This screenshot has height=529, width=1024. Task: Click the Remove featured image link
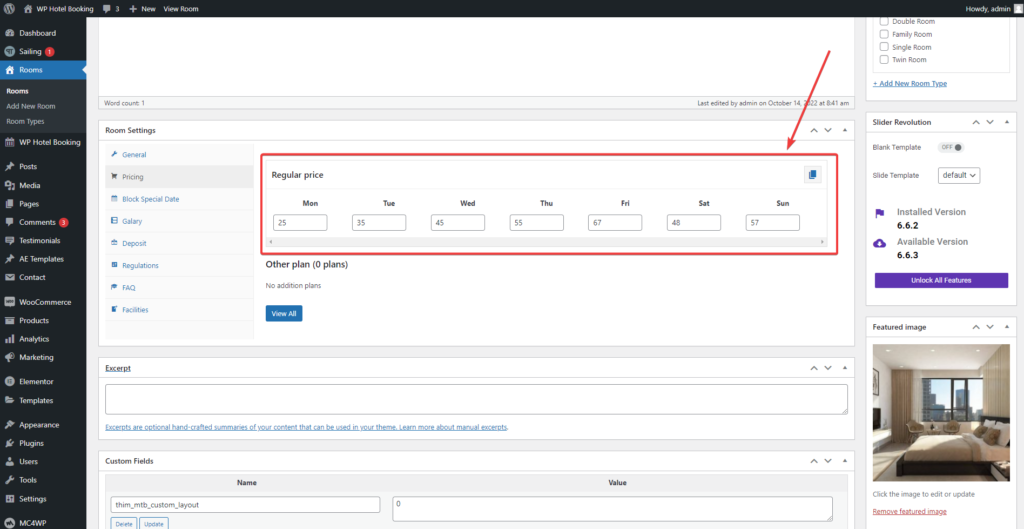909,512
